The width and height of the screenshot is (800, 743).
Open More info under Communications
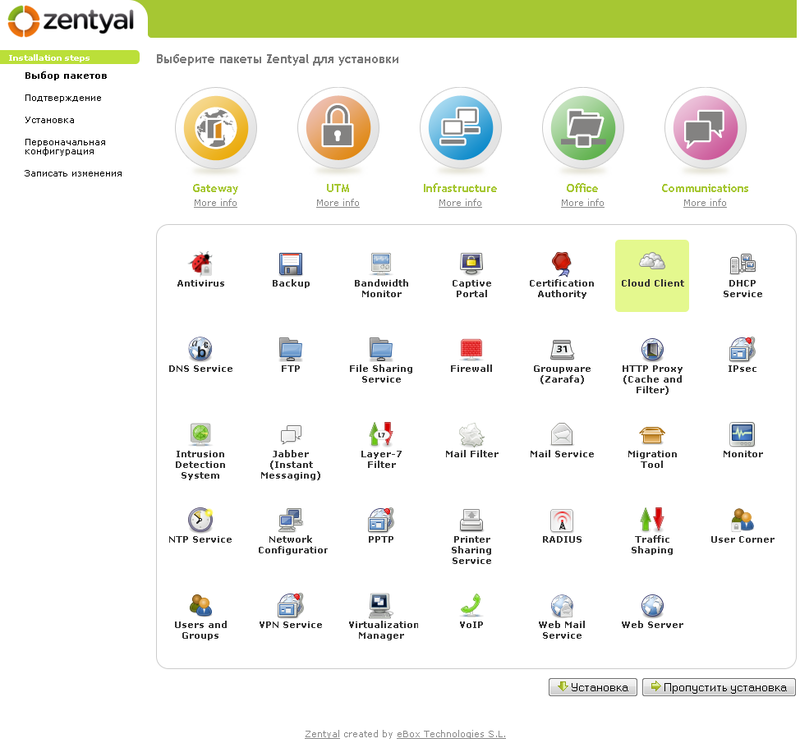[705, 203]
